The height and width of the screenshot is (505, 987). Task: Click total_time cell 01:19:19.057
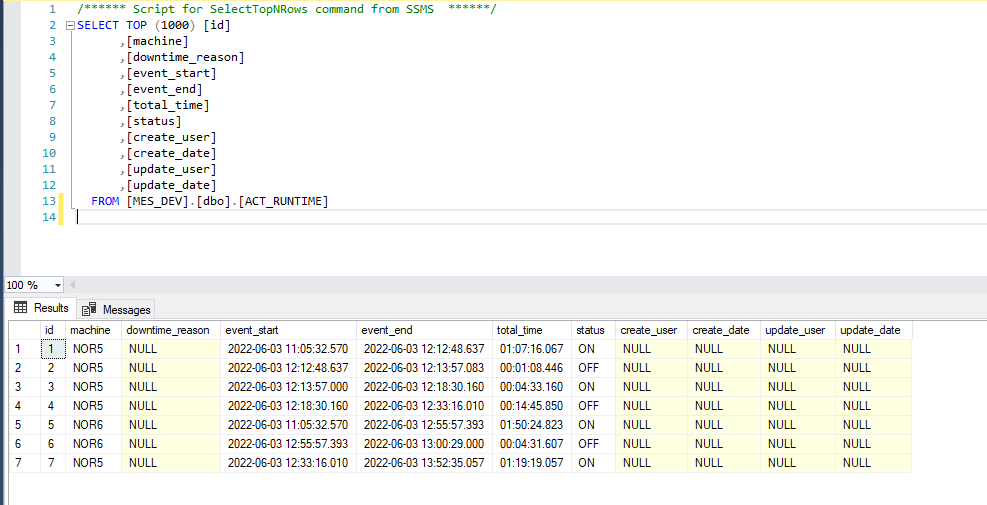[x=532, y=463]
